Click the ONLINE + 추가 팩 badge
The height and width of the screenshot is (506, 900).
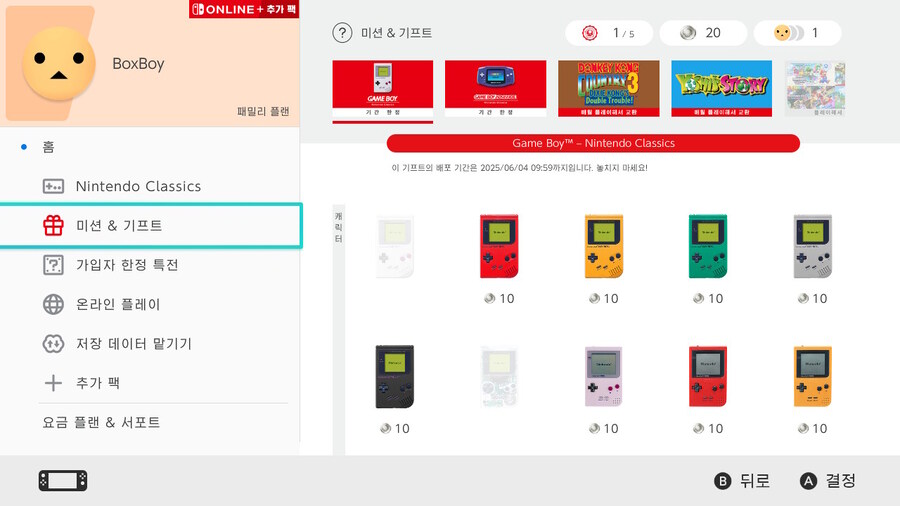tap(244, 9)
